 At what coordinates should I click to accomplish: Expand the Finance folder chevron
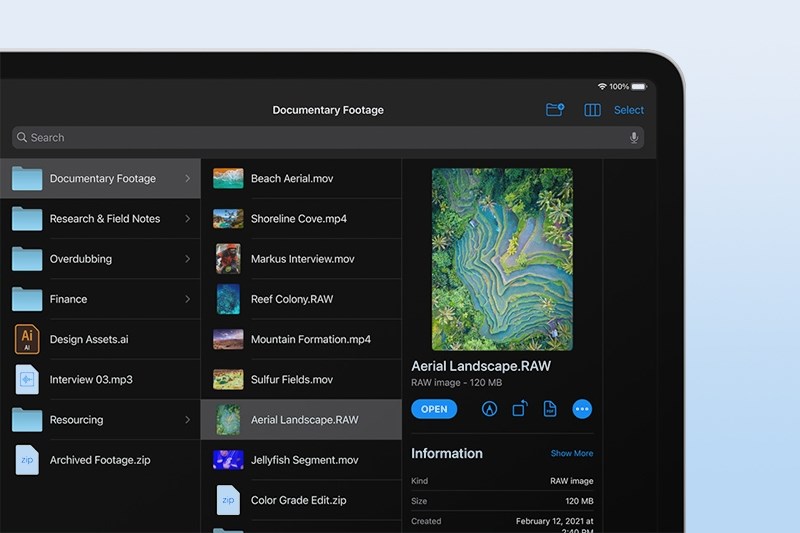187,299
